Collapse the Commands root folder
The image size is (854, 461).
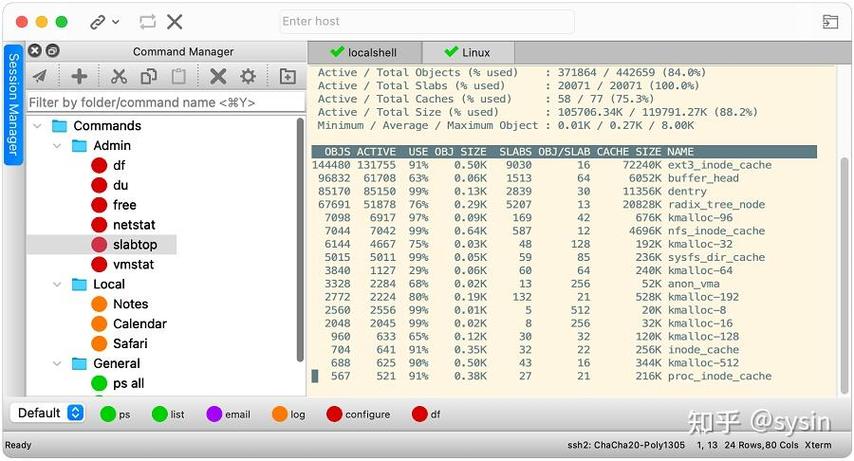(x=37, y=126)
